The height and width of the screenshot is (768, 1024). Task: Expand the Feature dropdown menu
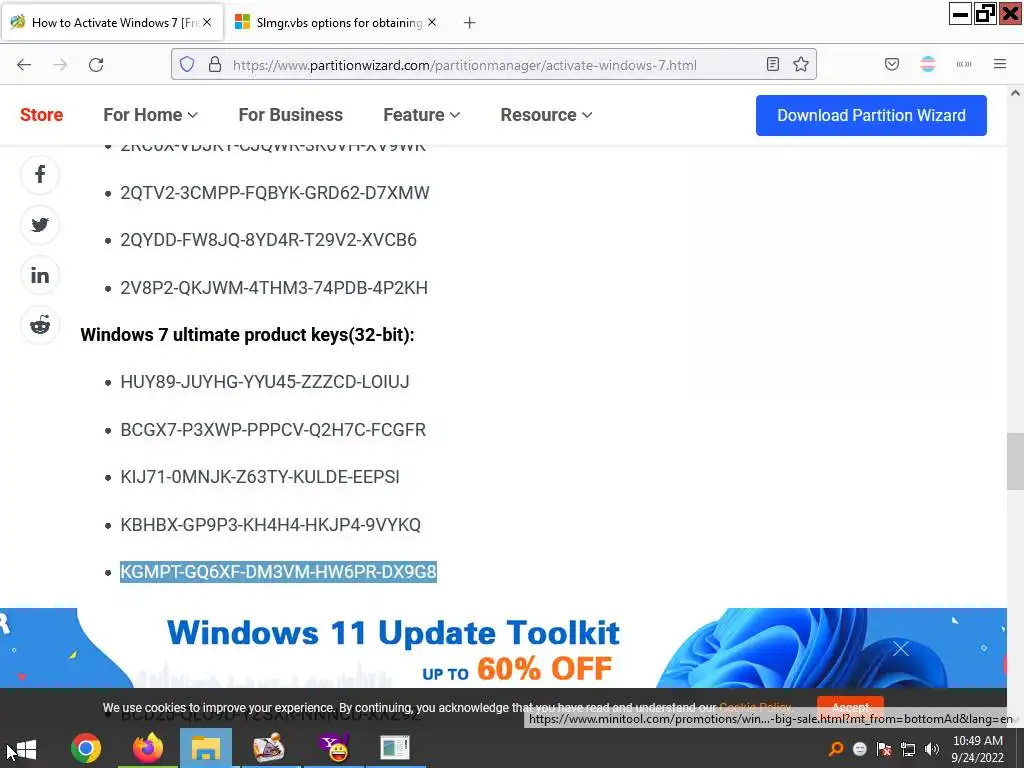[x=421, y=115]
